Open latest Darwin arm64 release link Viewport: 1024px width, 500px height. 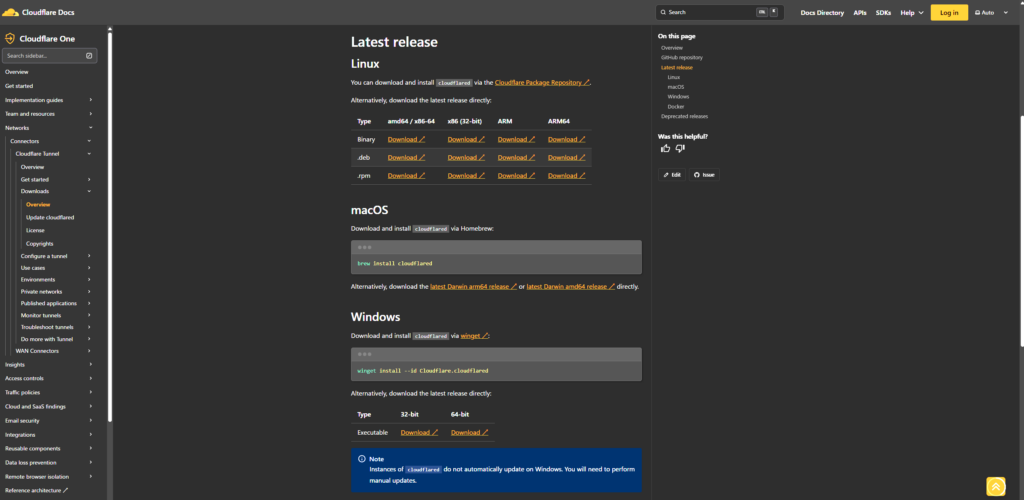(x=473, y=287)
